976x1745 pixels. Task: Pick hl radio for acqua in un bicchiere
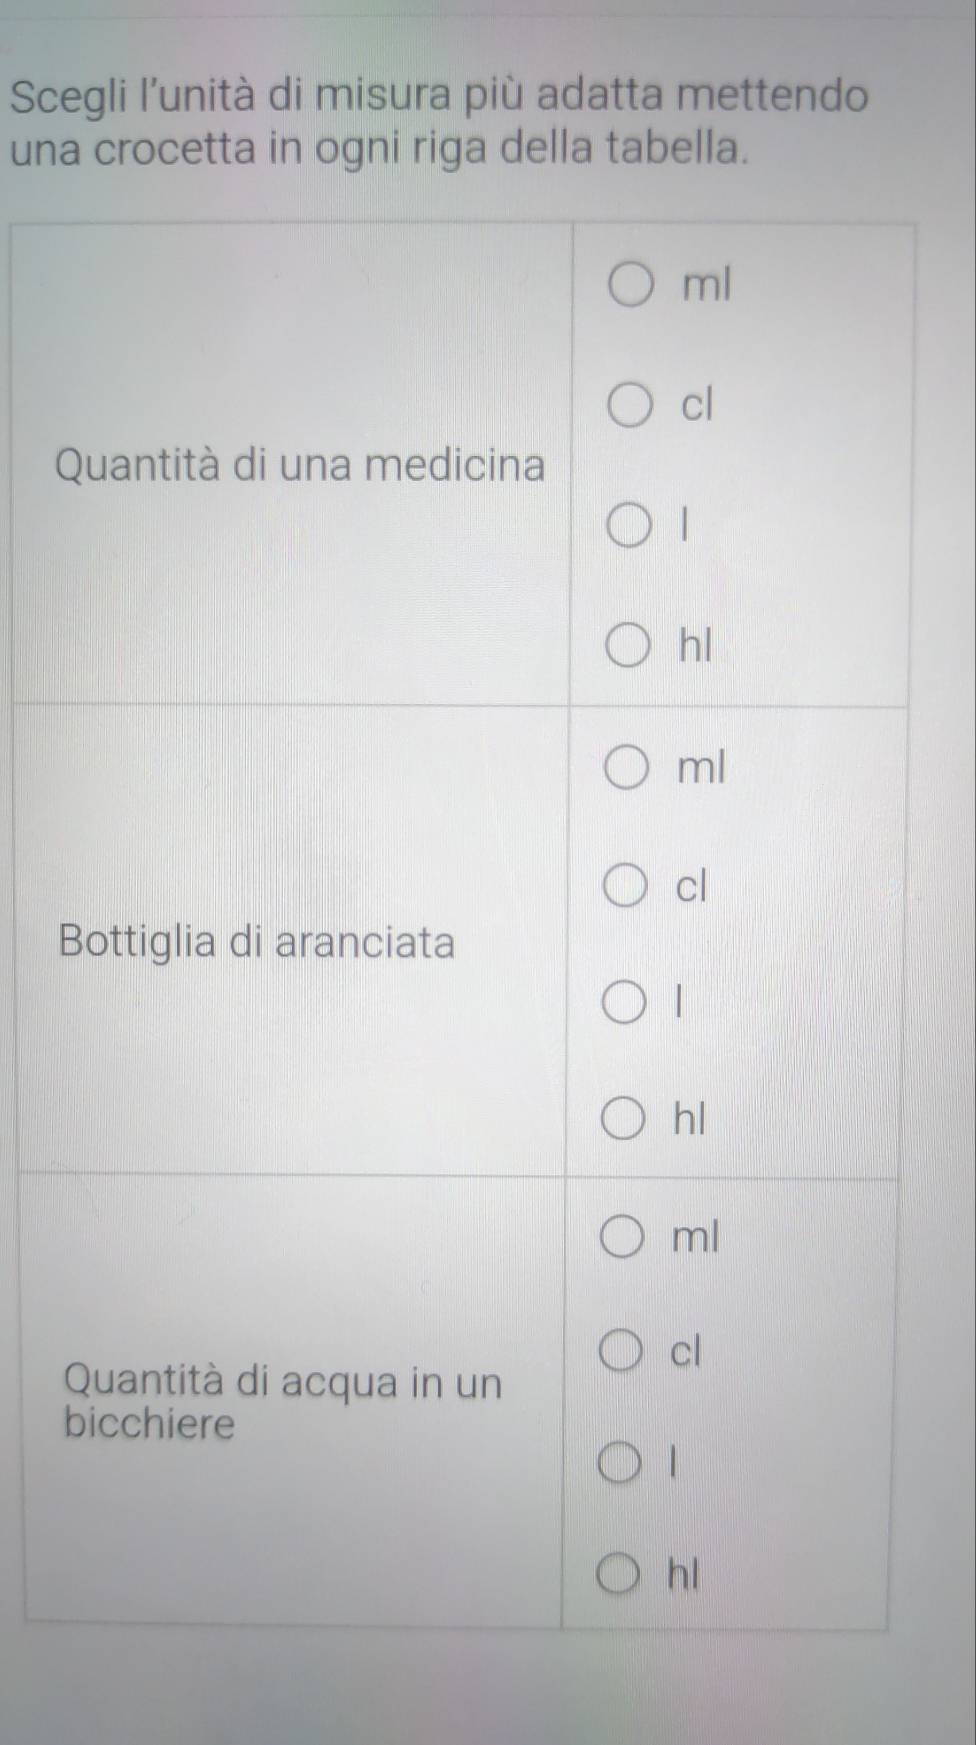(619, 1576)
